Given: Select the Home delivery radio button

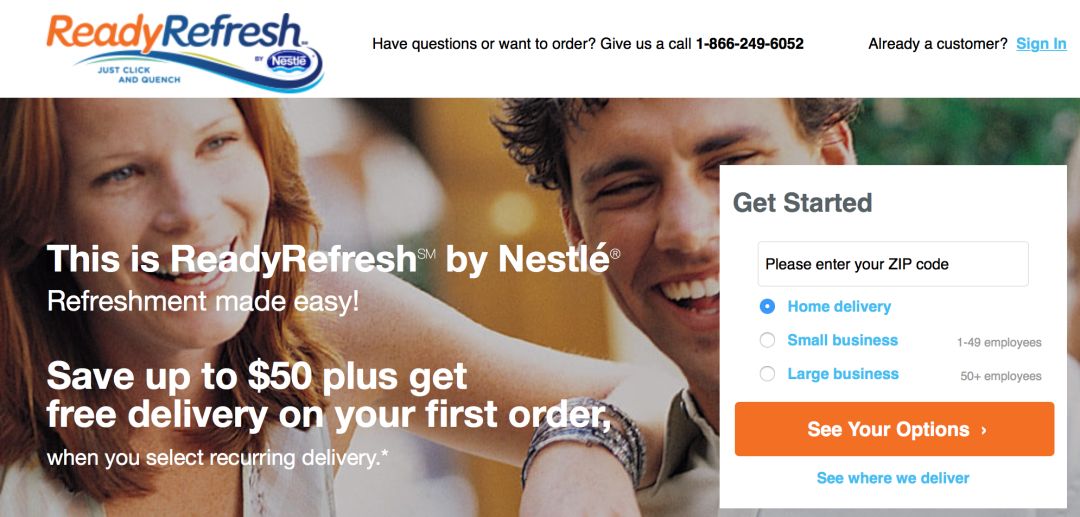Looking at the screenshot, I should (767, 306).
